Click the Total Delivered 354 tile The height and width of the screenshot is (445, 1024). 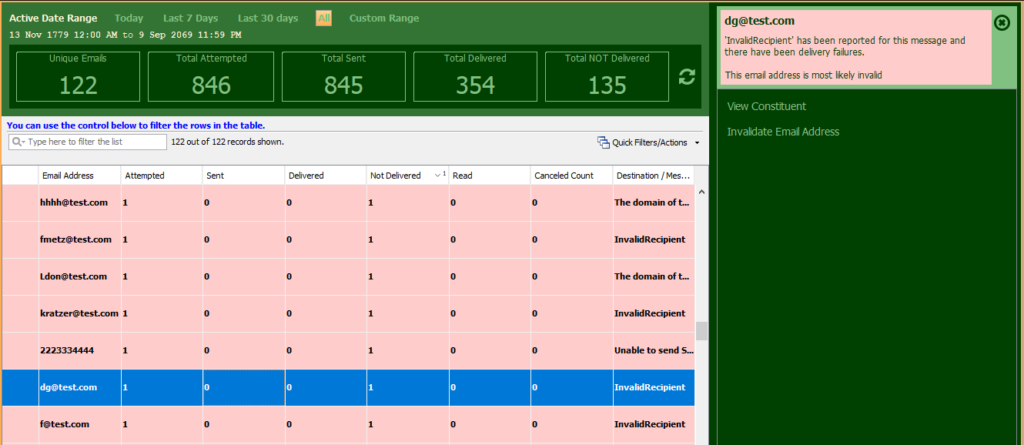[475, 76]
